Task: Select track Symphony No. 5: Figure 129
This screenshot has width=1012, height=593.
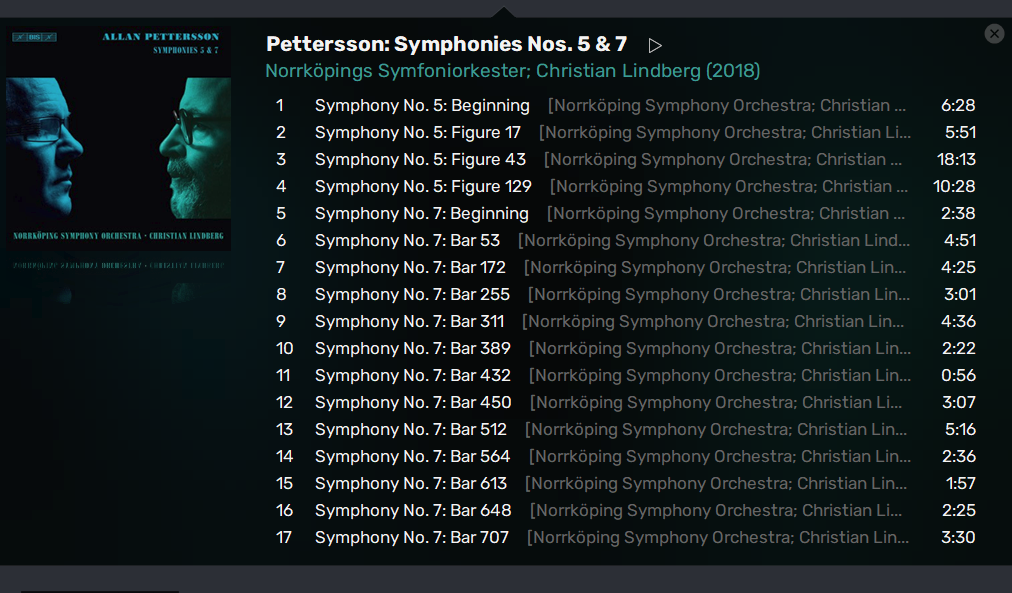Action: click(x=423, y=186)
